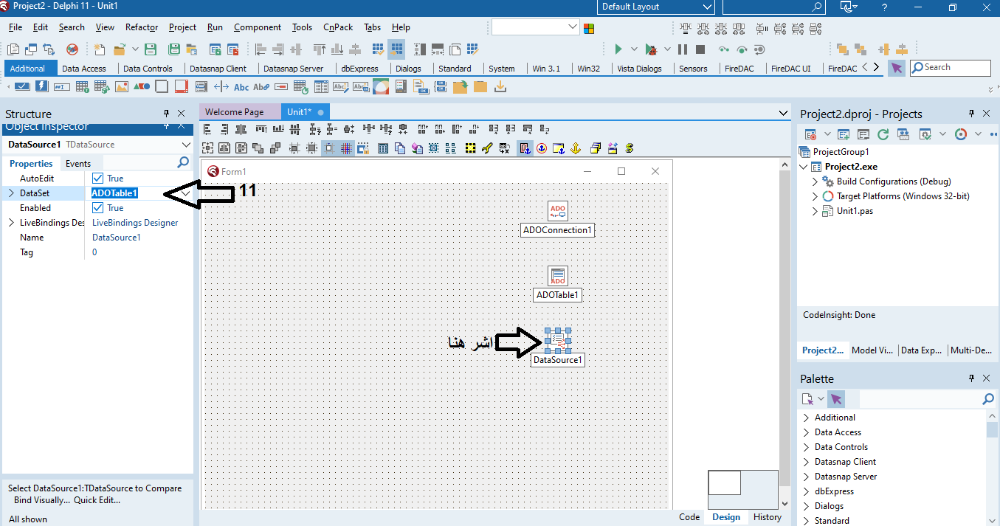This screenshot has width=1000, height=526.
Task: Click the Open project folder icon
Action: (119, 49)
